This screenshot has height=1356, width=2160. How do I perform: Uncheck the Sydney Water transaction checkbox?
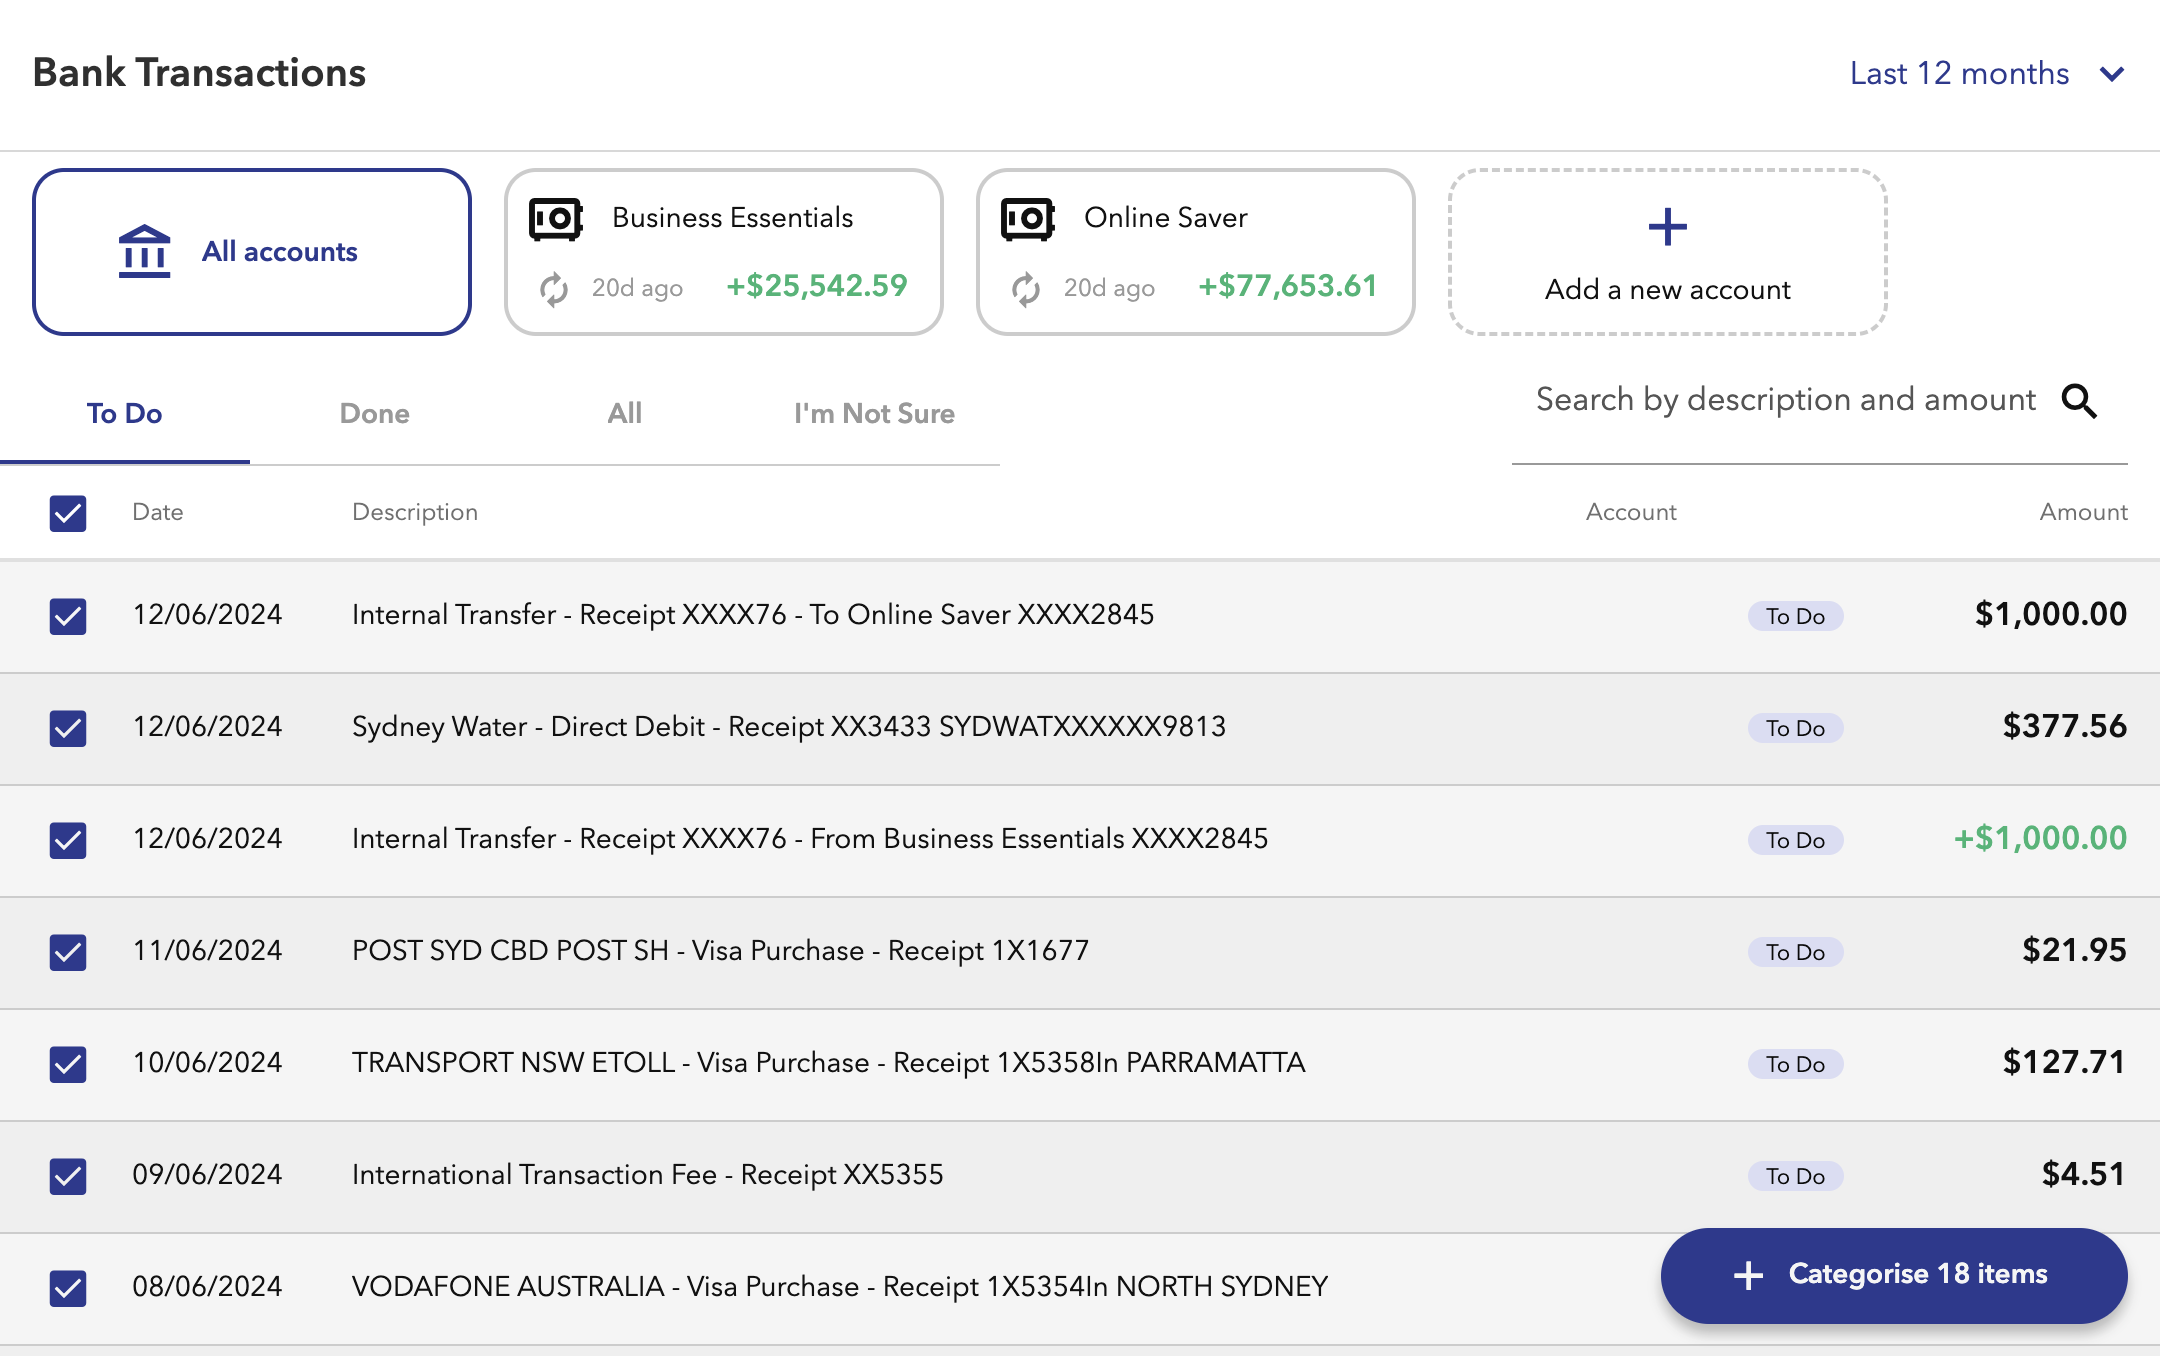pyautogui.click(x=67, y=728)
